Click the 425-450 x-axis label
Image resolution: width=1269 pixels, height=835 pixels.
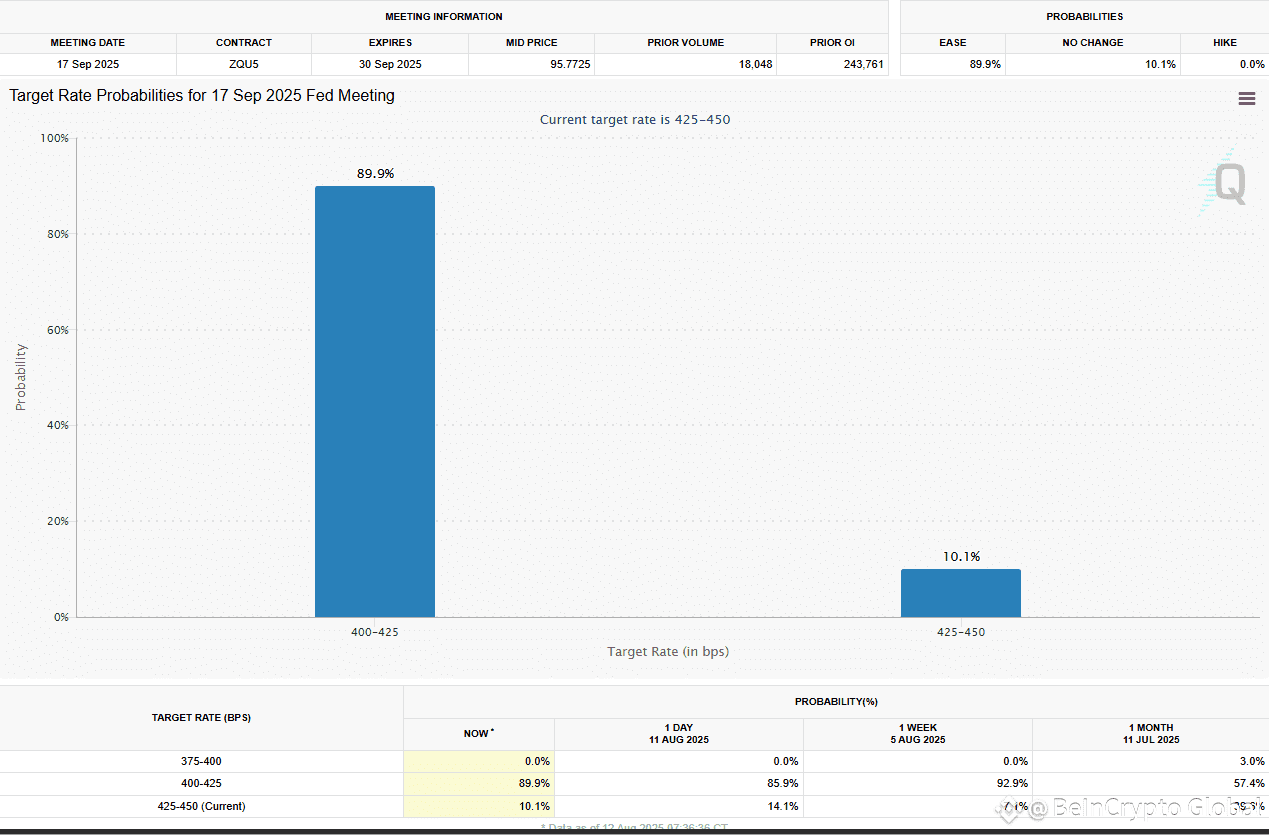click(961, 632)
